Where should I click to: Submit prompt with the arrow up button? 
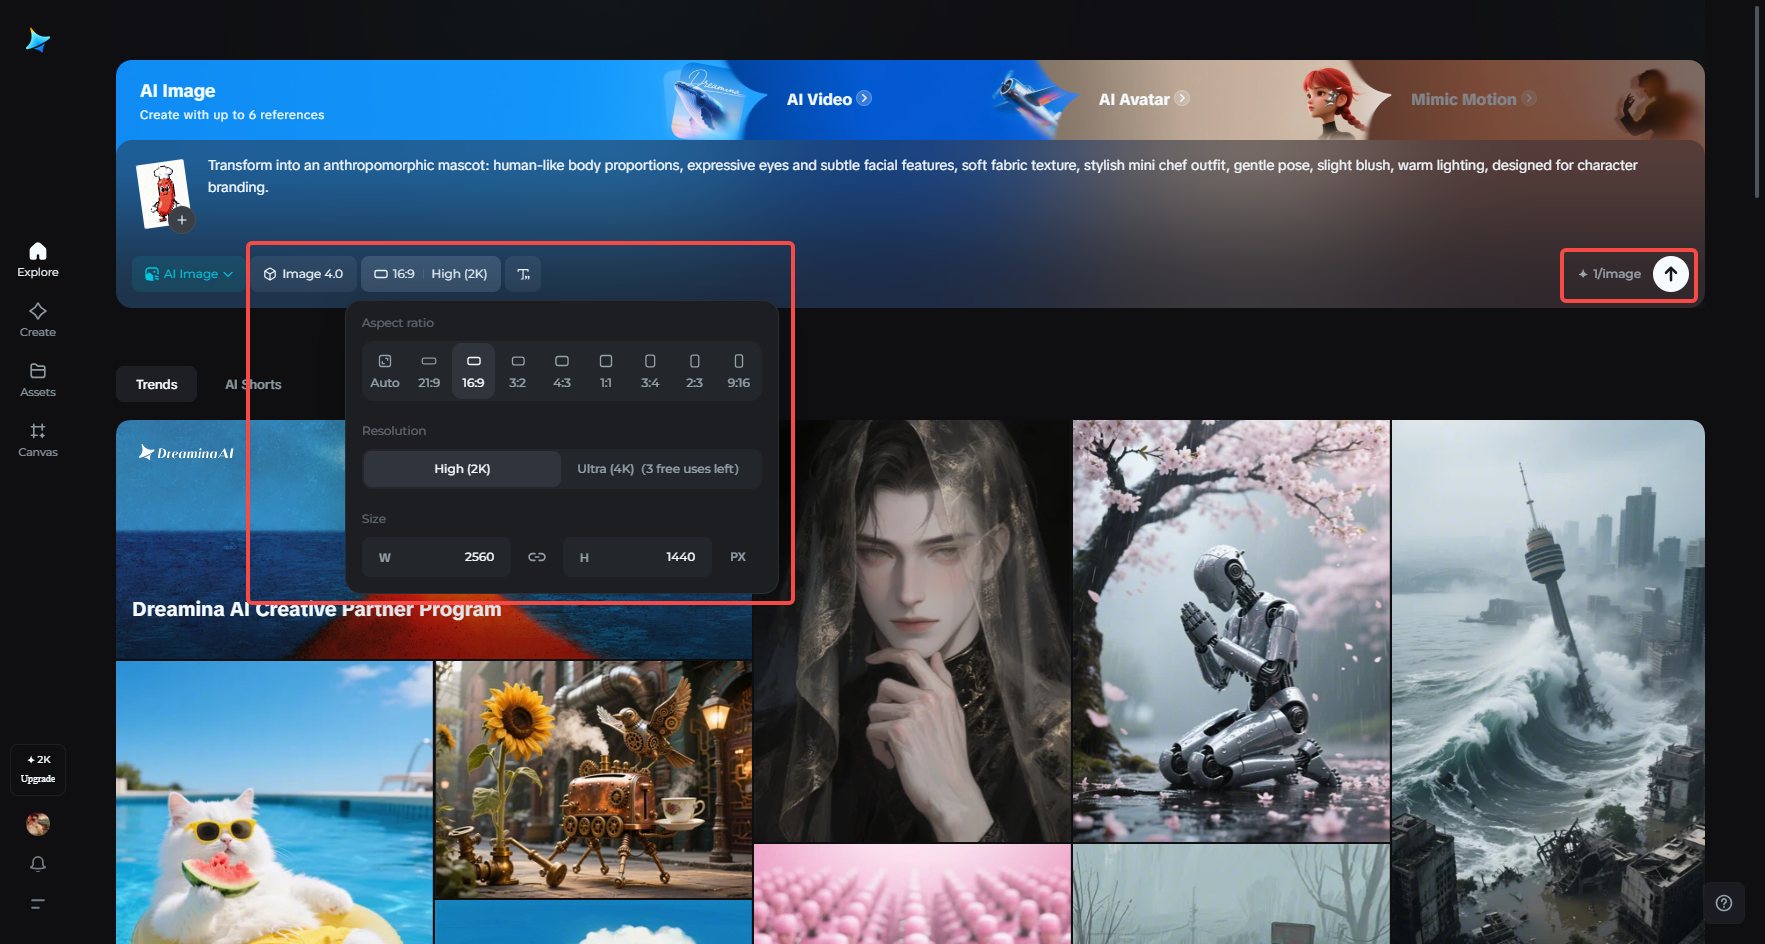coord(1670,274)
